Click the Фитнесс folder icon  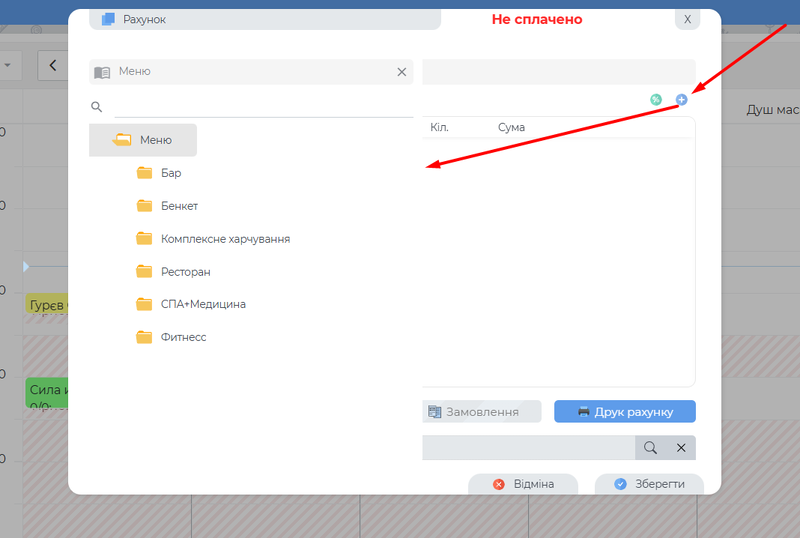[x=144, y=337]
